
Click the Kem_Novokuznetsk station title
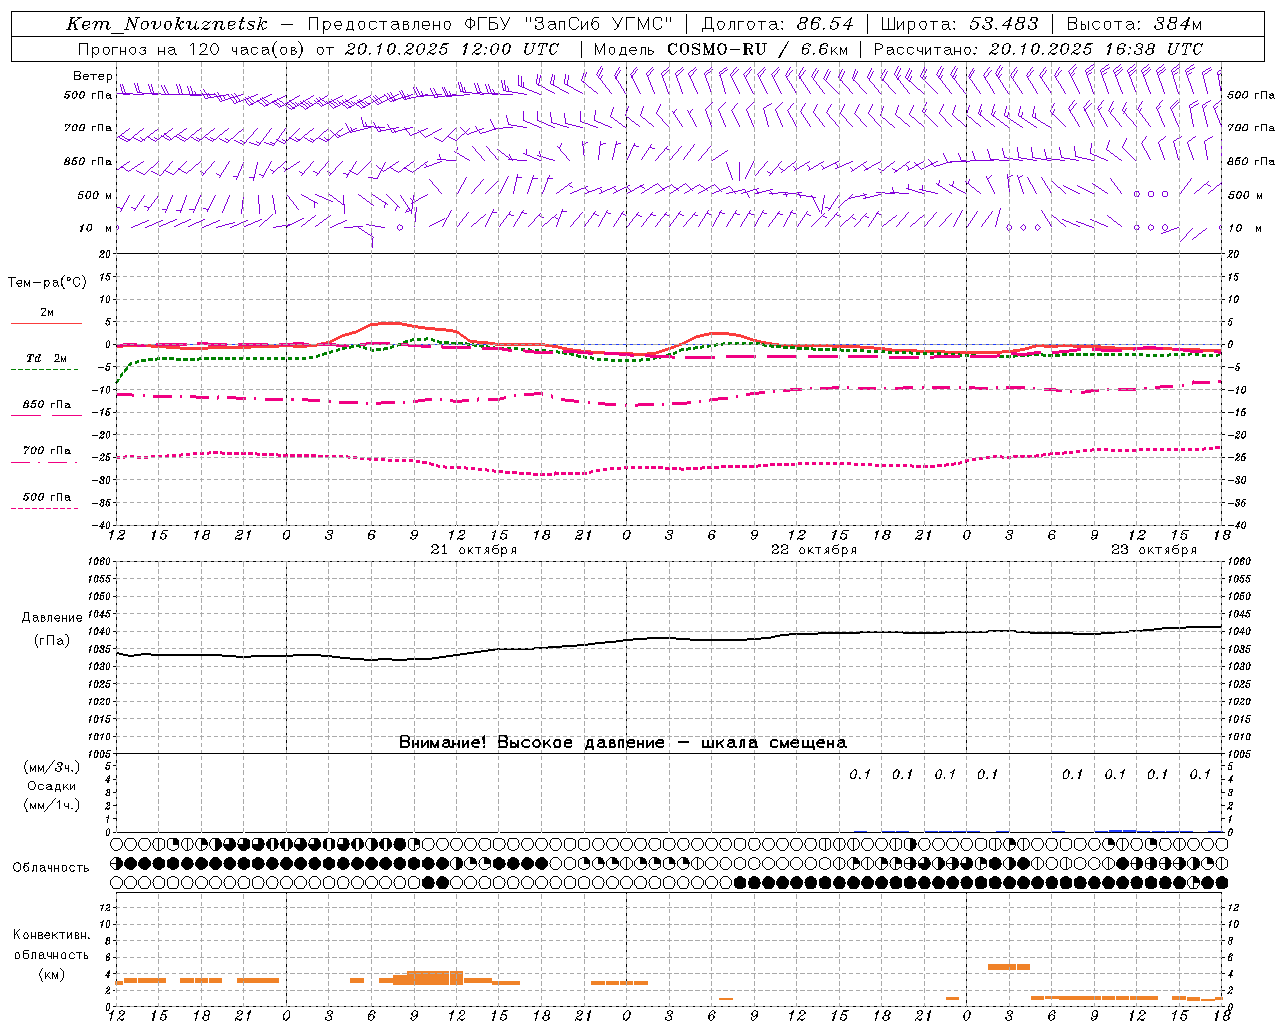[x=166, y=24]
